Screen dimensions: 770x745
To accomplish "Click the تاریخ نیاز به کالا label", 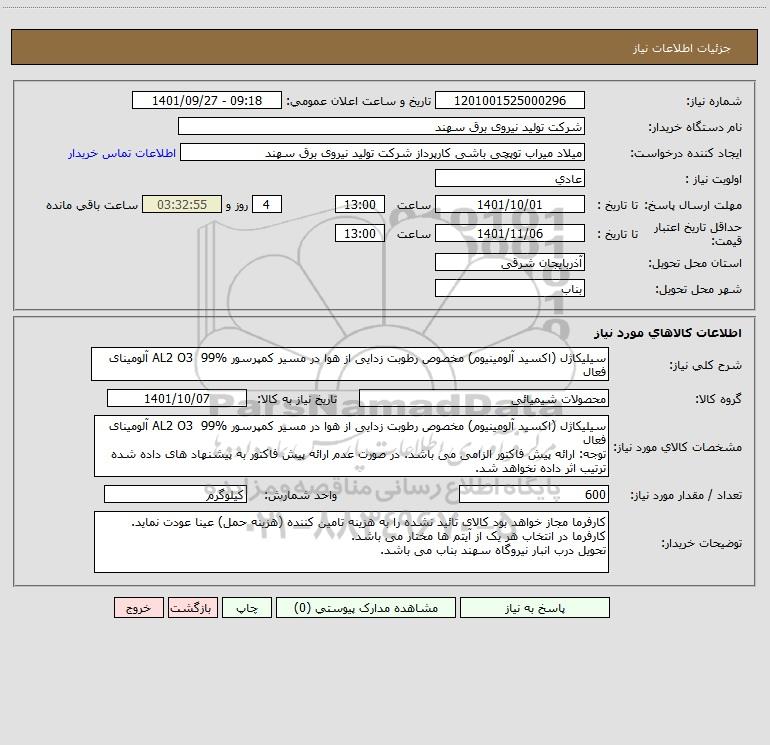I will (x=297, y=399).
